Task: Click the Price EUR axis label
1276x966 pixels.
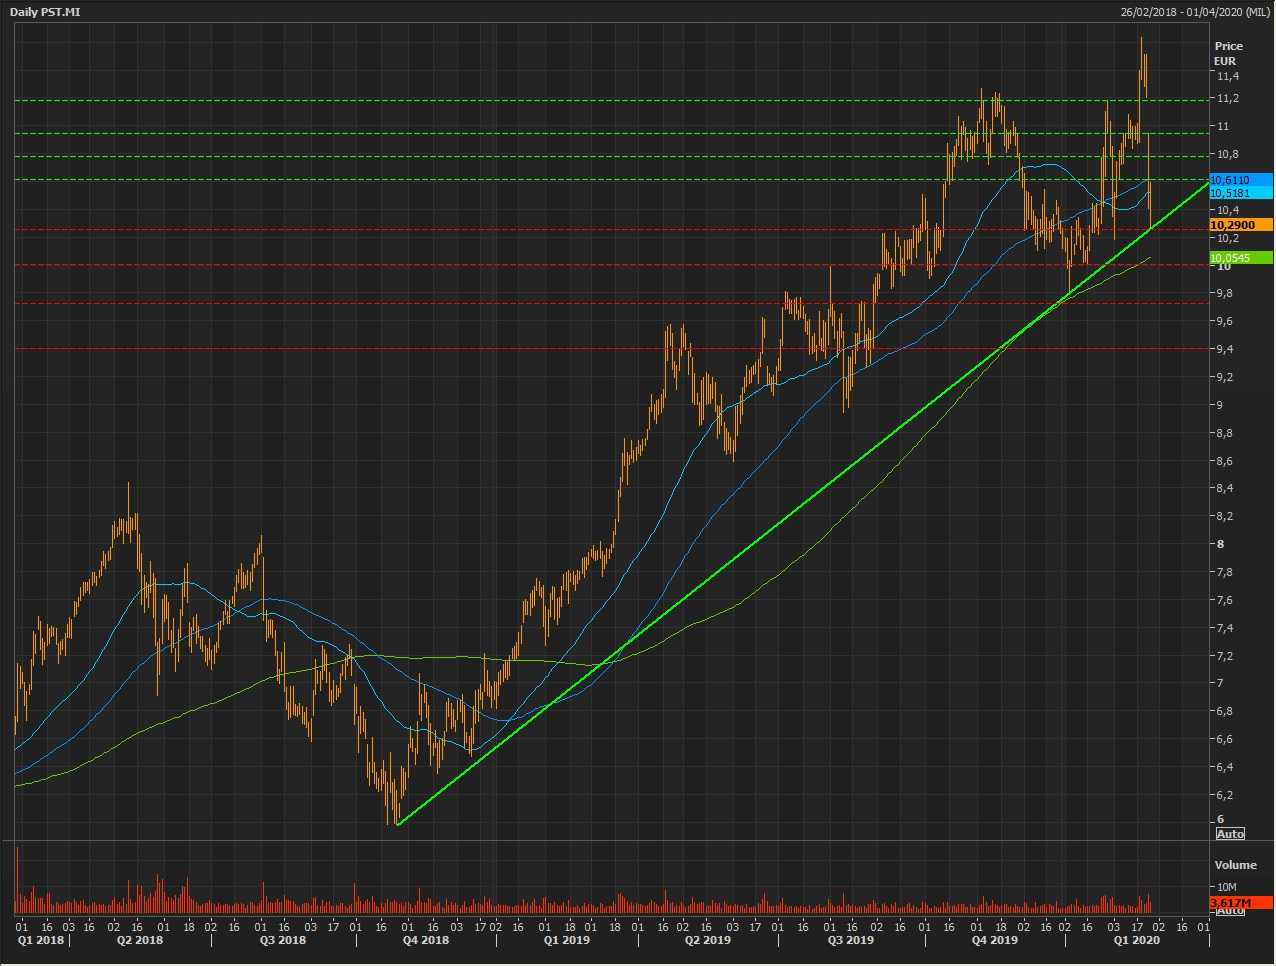Action: pyautogui.click(x=1228, y=53)
